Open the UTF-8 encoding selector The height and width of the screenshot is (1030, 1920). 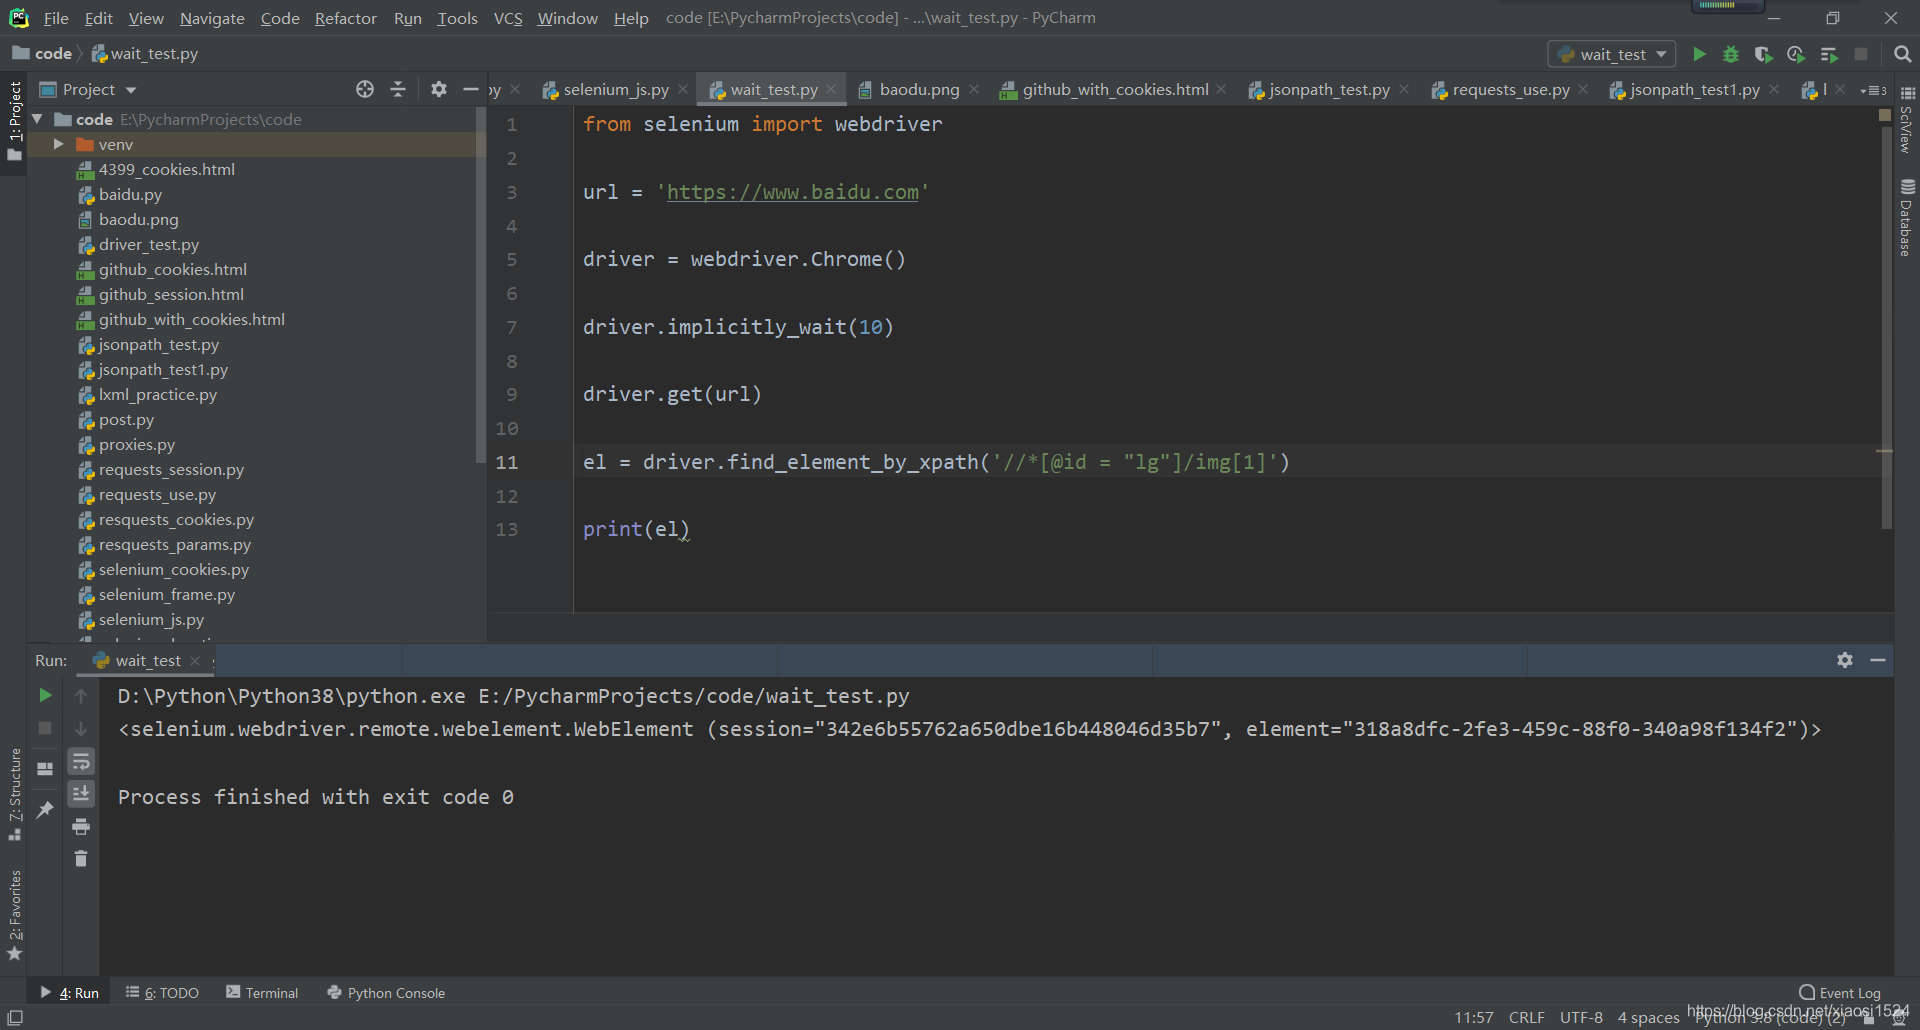tap(1581, 1017)
